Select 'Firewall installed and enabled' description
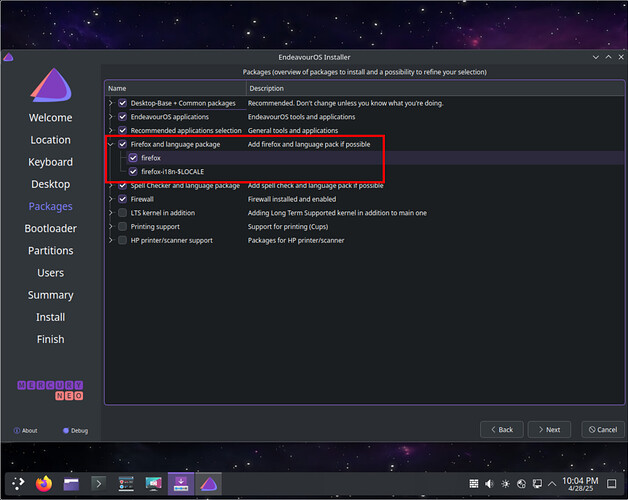This screenshot has height=500, width=628. (x=292, y=199)
